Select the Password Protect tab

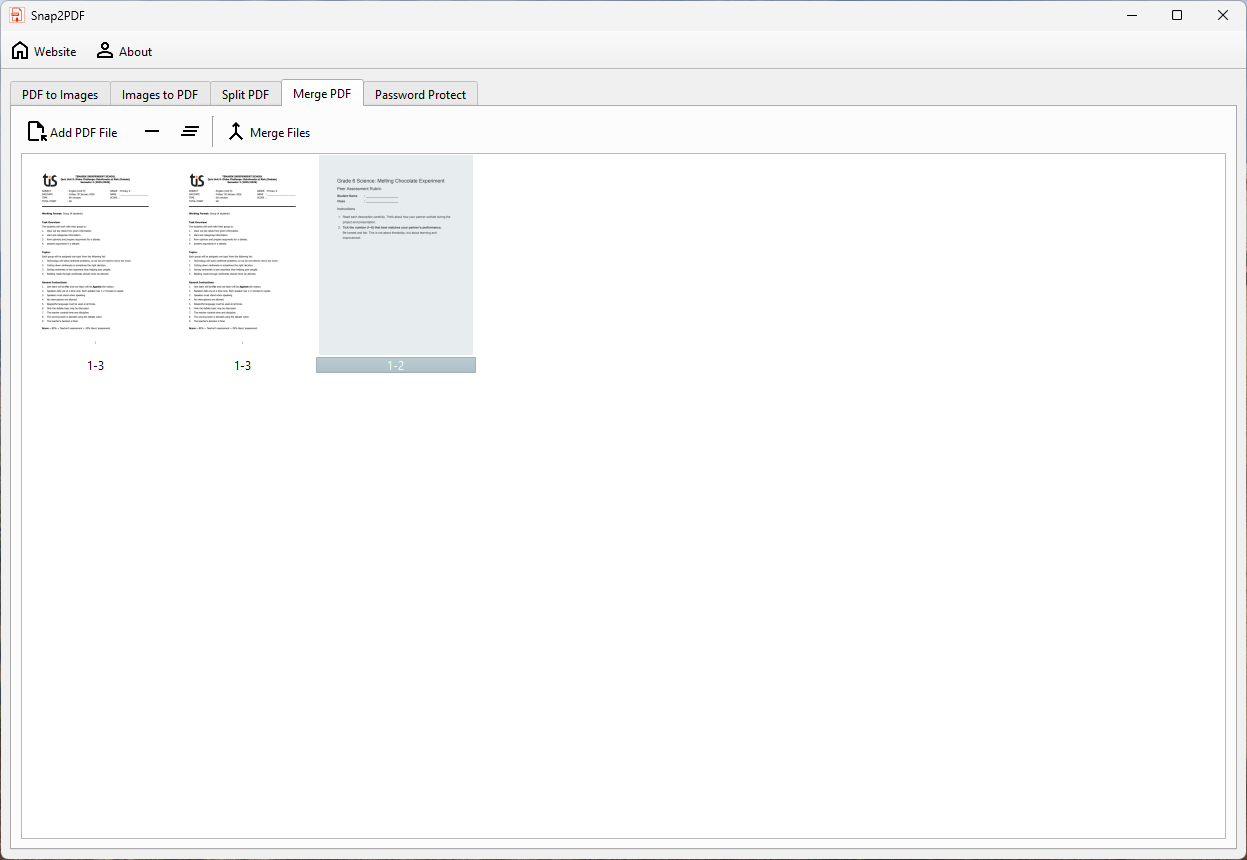click(x=420, y=95)
